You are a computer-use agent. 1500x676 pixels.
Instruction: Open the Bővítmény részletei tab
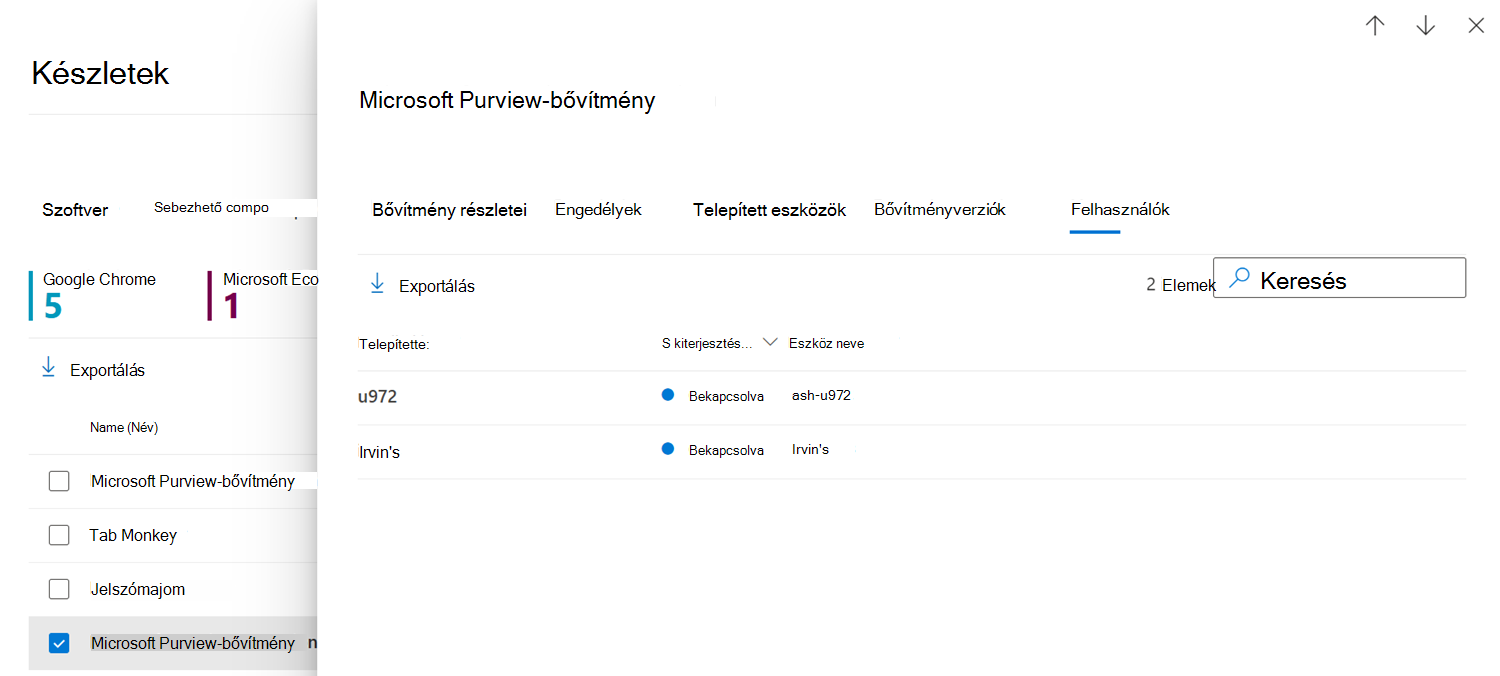(x=449, y=210)
